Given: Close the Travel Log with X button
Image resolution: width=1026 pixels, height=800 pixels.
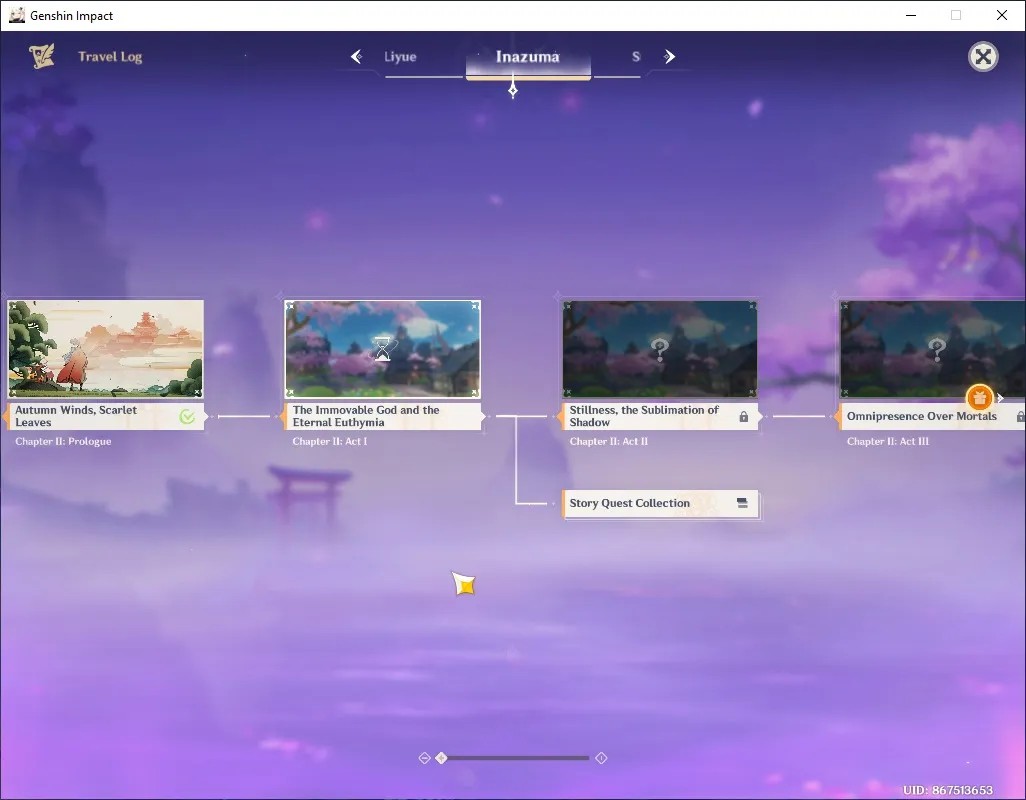Looking at the screenshot, I should click(983, 57).
